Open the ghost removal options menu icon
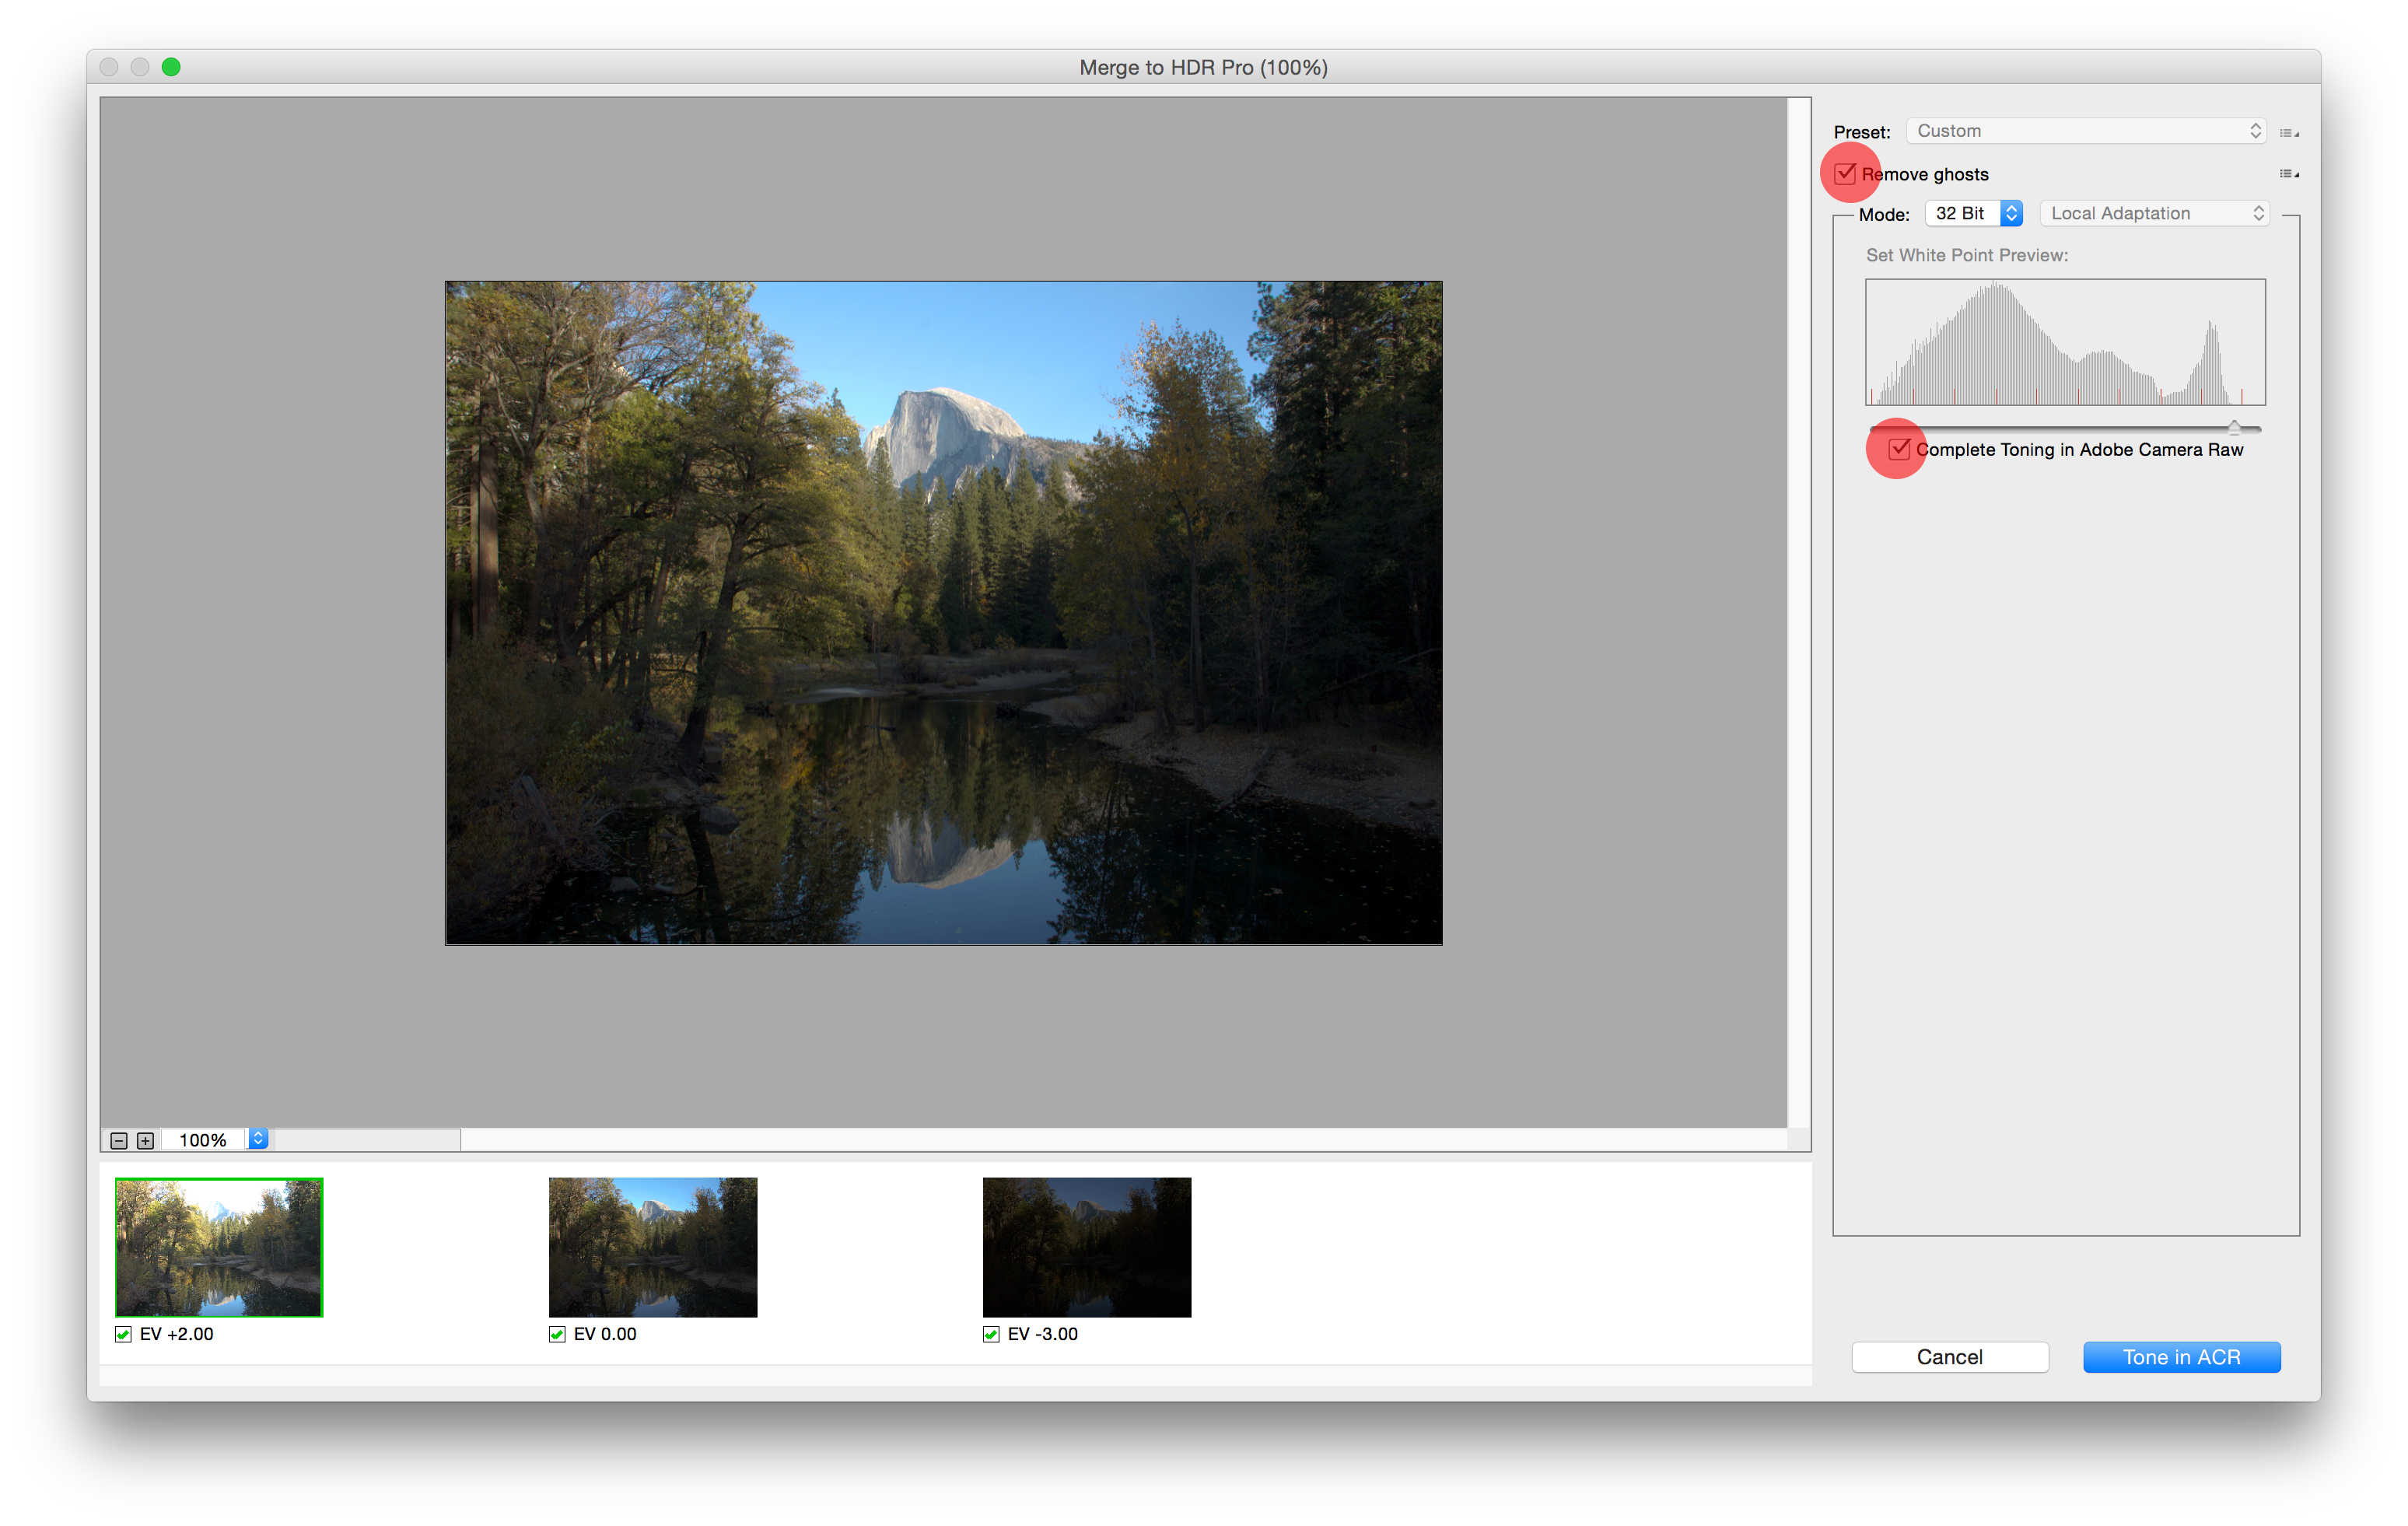Screen dimensions: 2408x1526 coord(2288,174)
